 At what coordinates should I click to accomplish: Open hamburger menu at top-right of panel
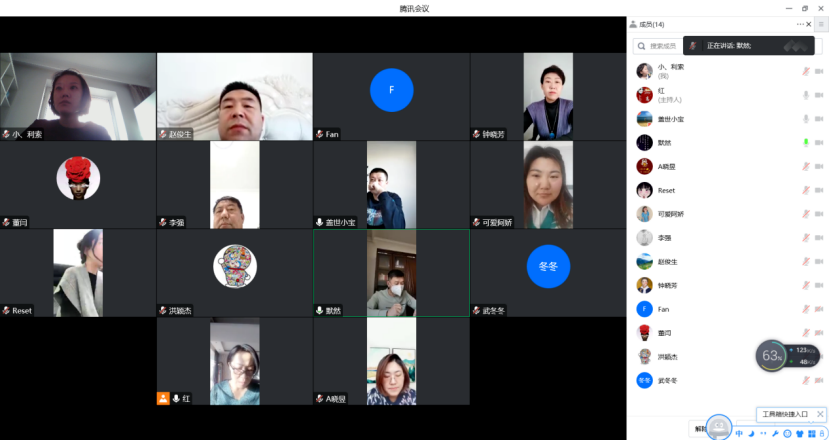(821, 24)
